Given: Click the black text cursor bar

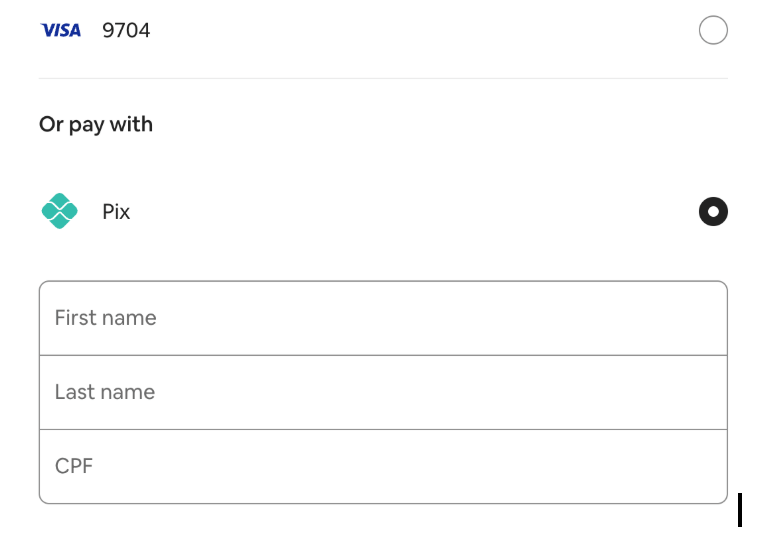Looking at the screenshot, I should [740, 510].
